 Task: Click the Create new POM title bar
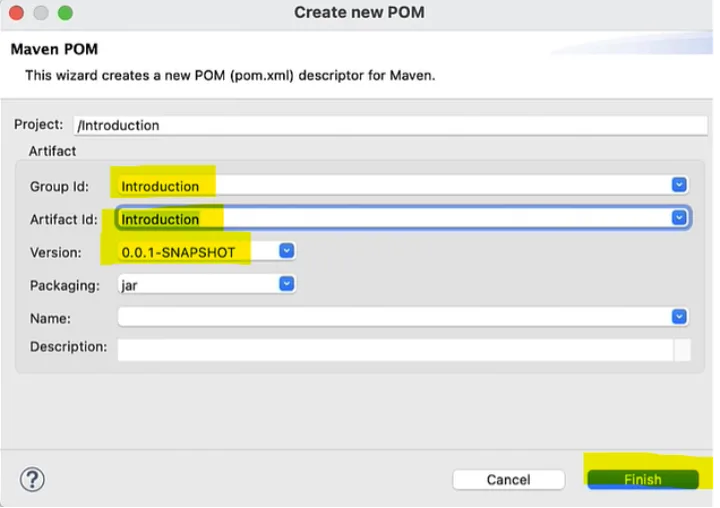coord(359,13)
